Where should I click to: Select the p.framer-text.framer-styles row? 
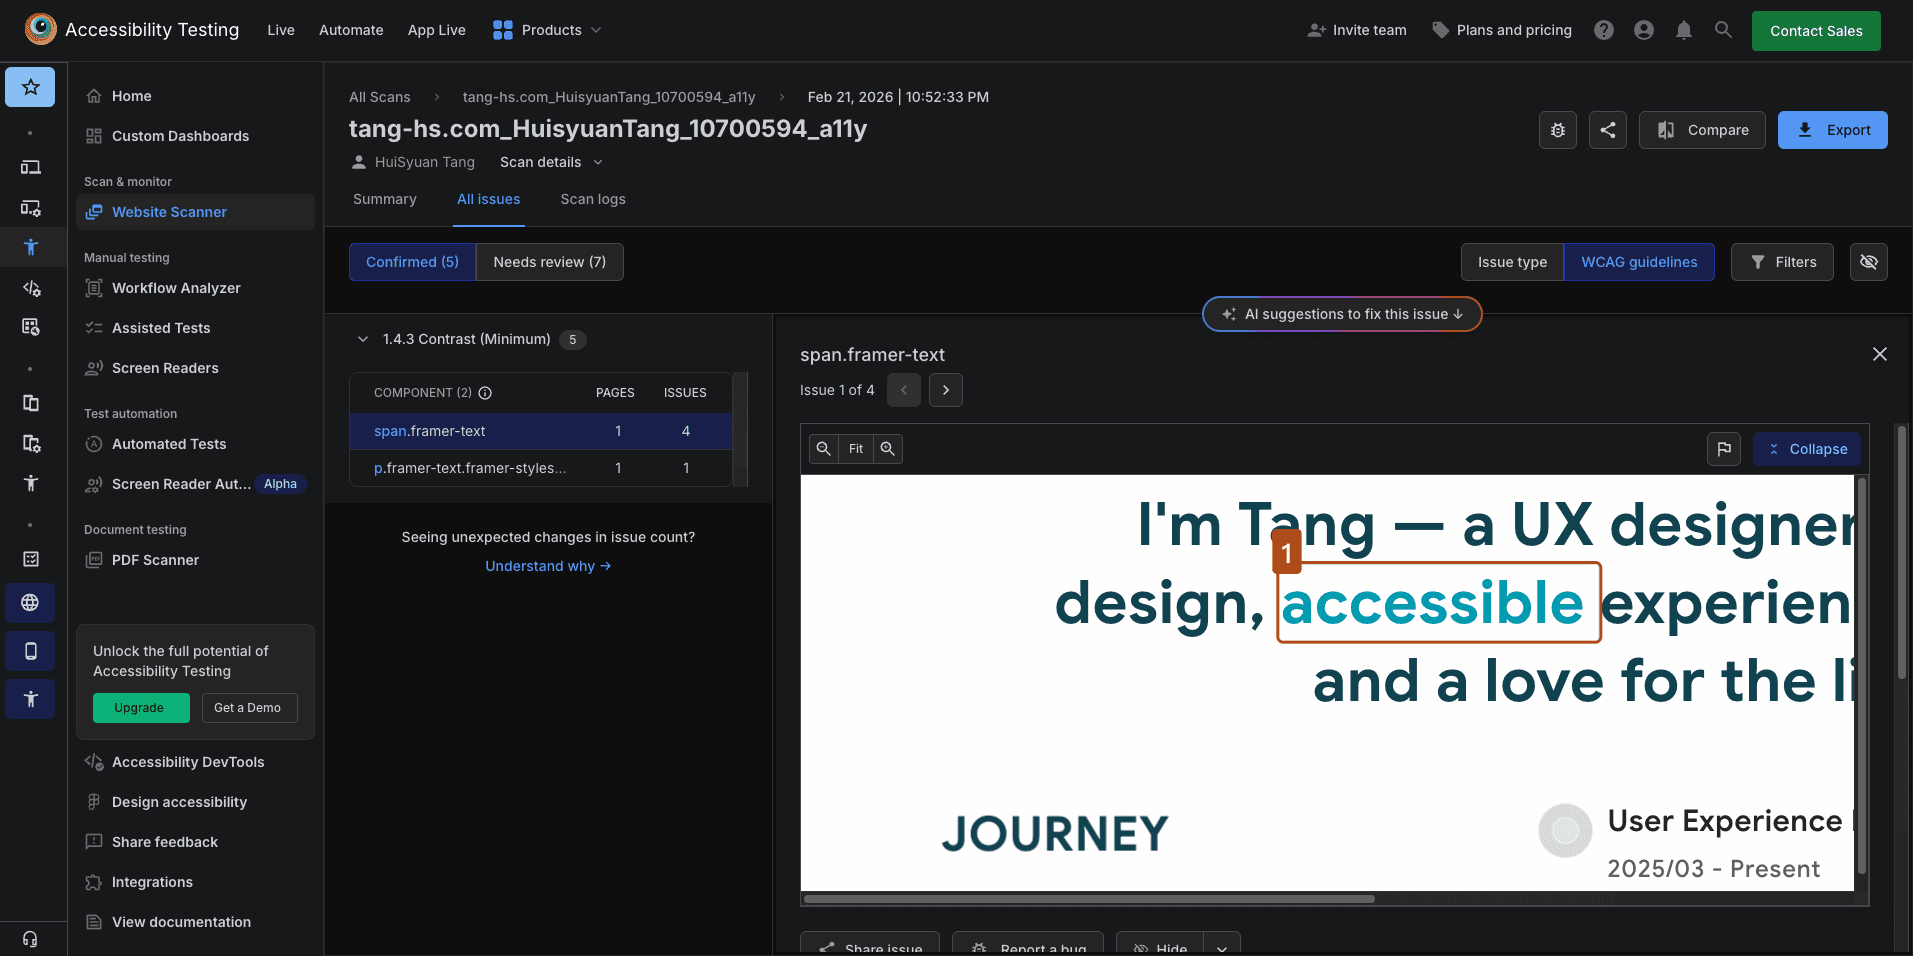click(540, 468)
